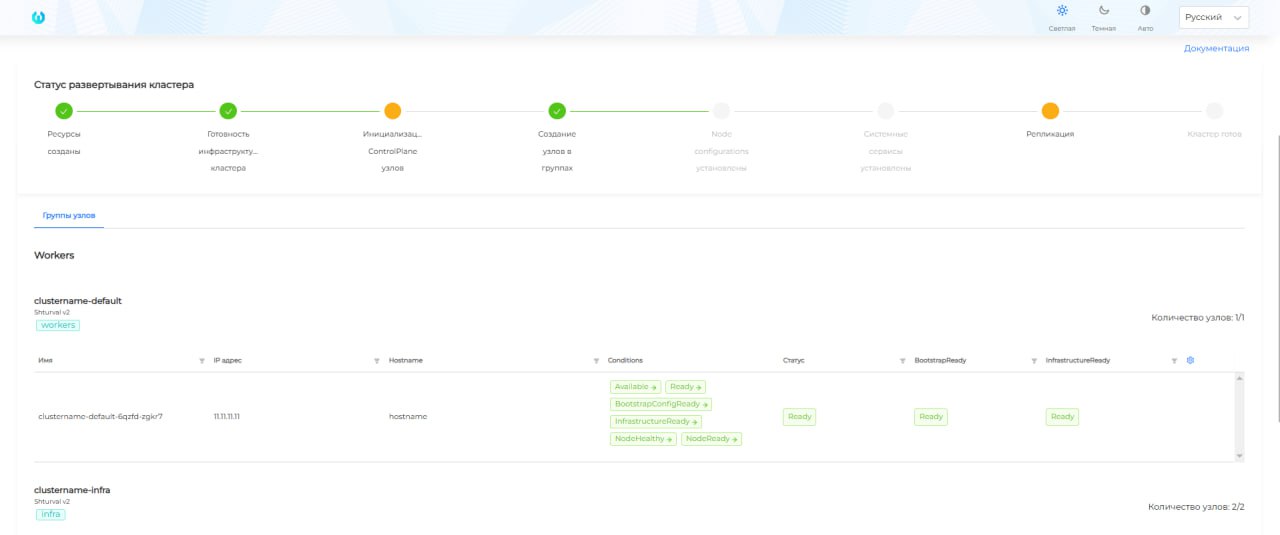Open table column settings via gear icon

click(x=1190, y=360)
